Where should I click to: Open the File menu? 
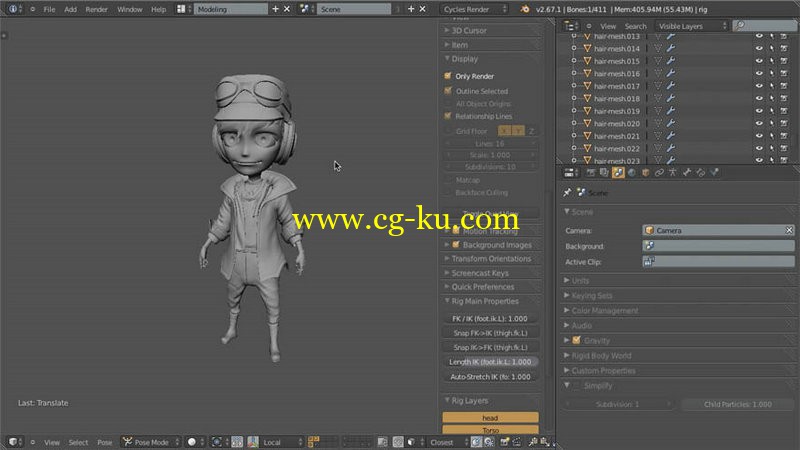pyautogui.click(x=49, y=9)
